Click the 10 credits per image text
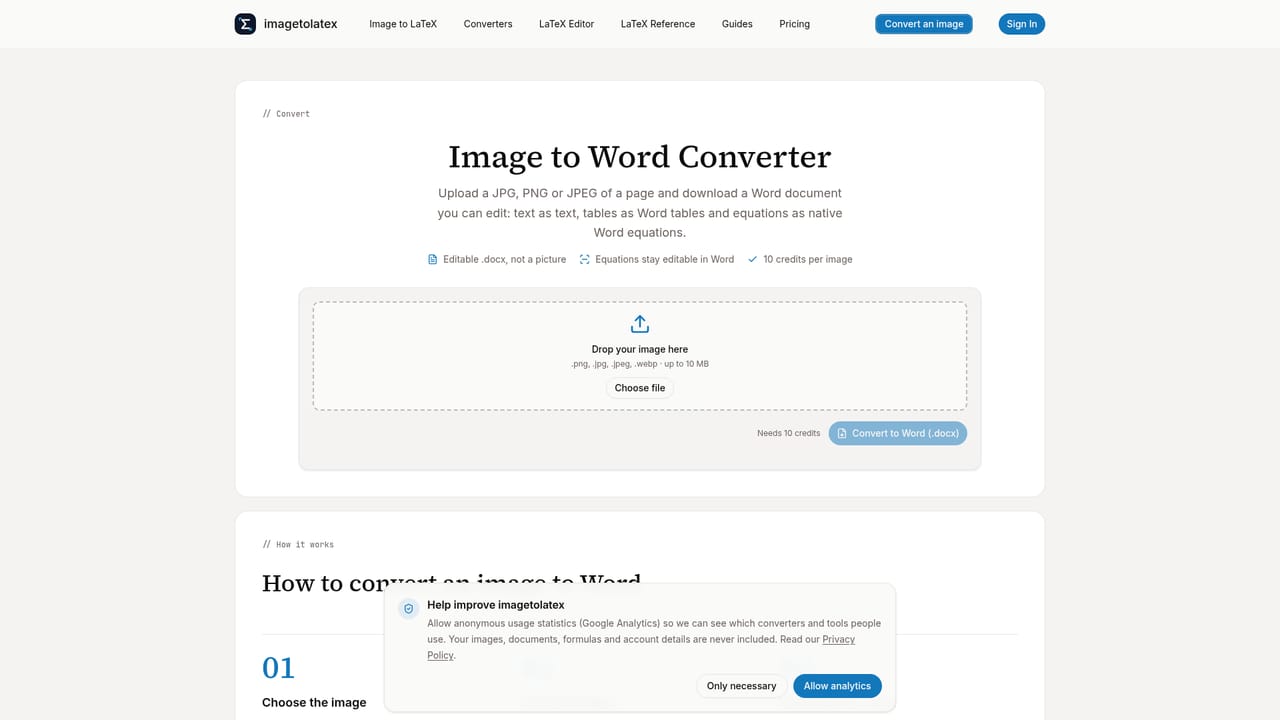1280x720 pixels. pos(808,259)
